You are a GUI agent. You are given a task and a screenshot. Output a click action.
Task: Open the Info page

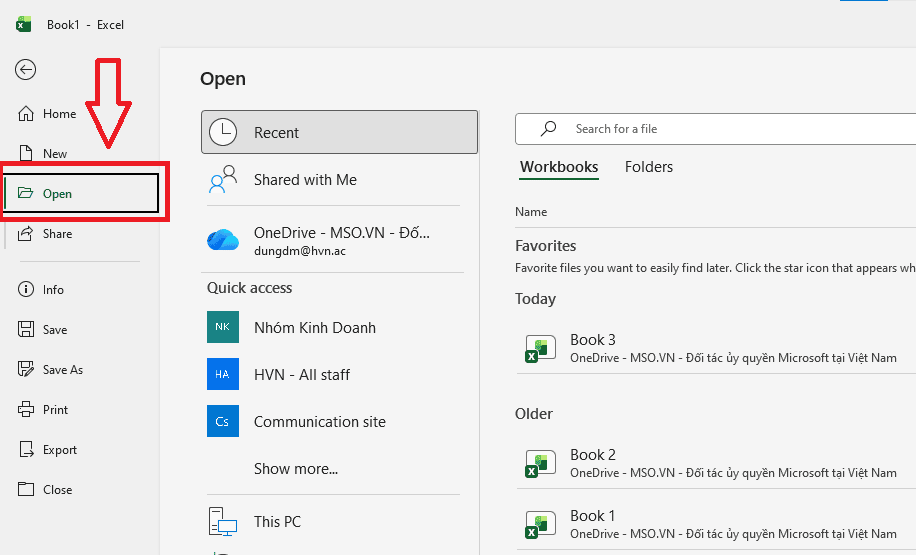pos(53,290)
